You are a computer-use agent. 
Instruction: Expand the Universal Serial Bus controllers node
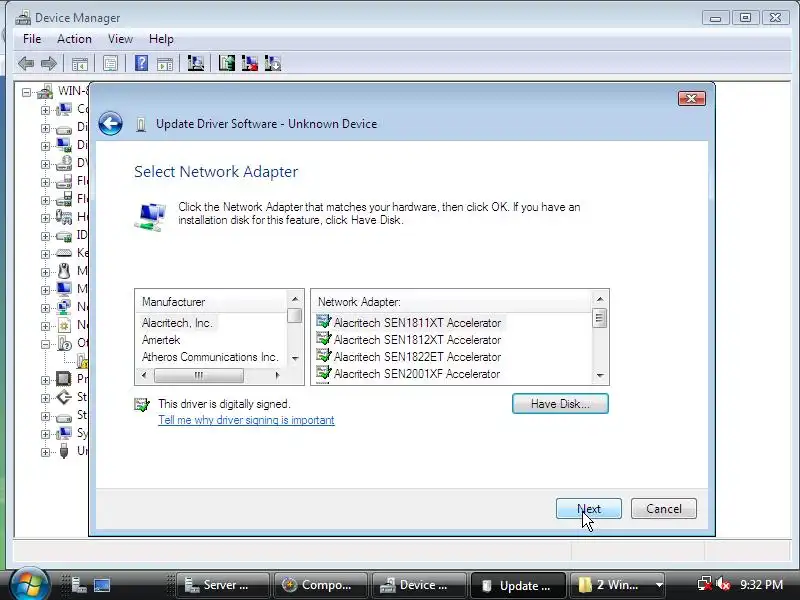[x=45, y=452]
